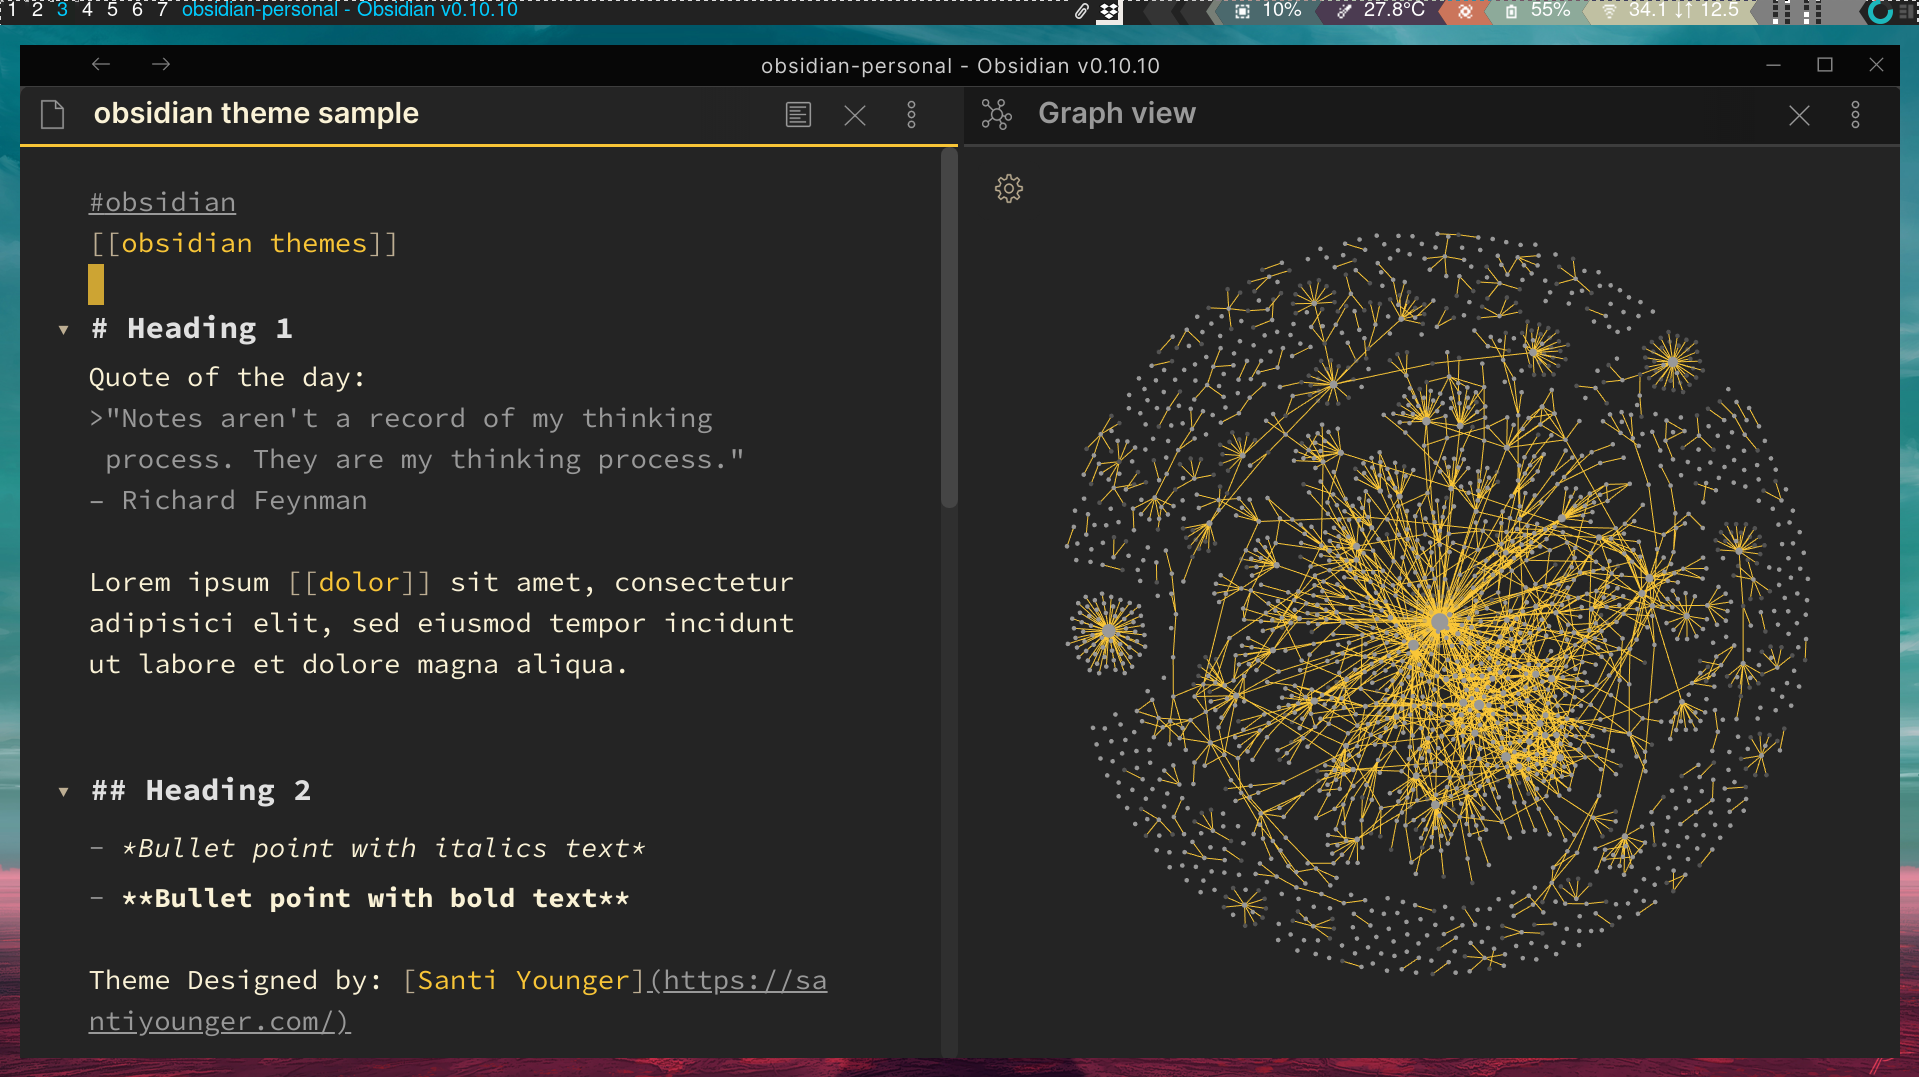Switch to workspace 1 in the top bar
1919x1077 pixels.
click(x=12, y=10)
